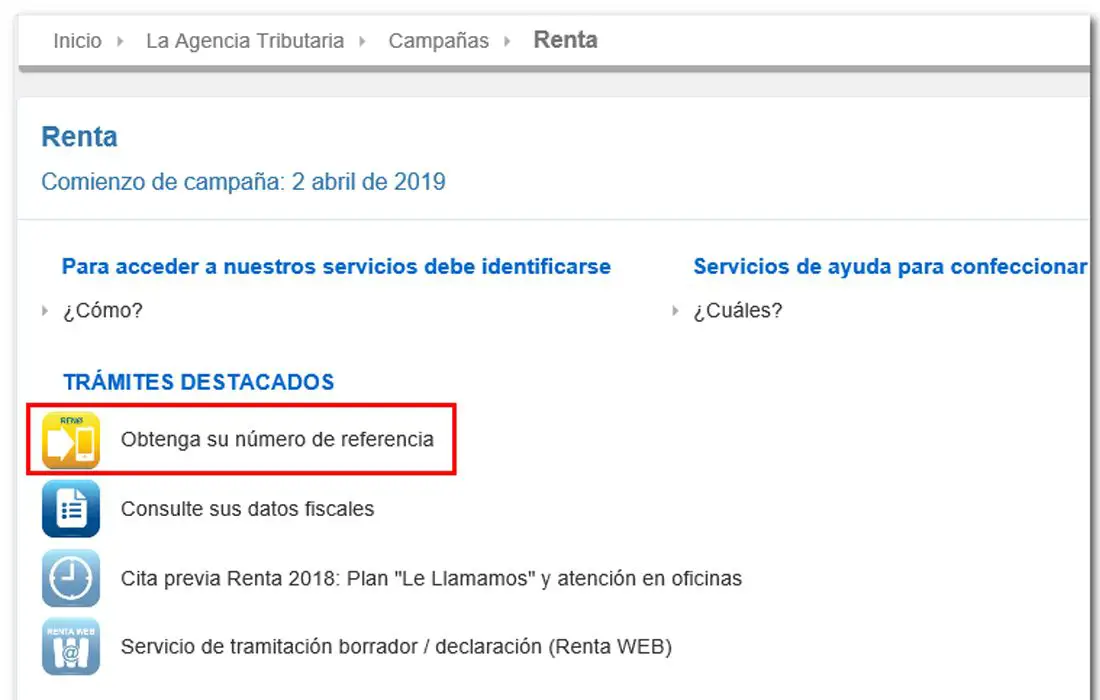
Task: Select the current Renta breadcrumb
Action: pyautogui.click(x=565, y=40)
